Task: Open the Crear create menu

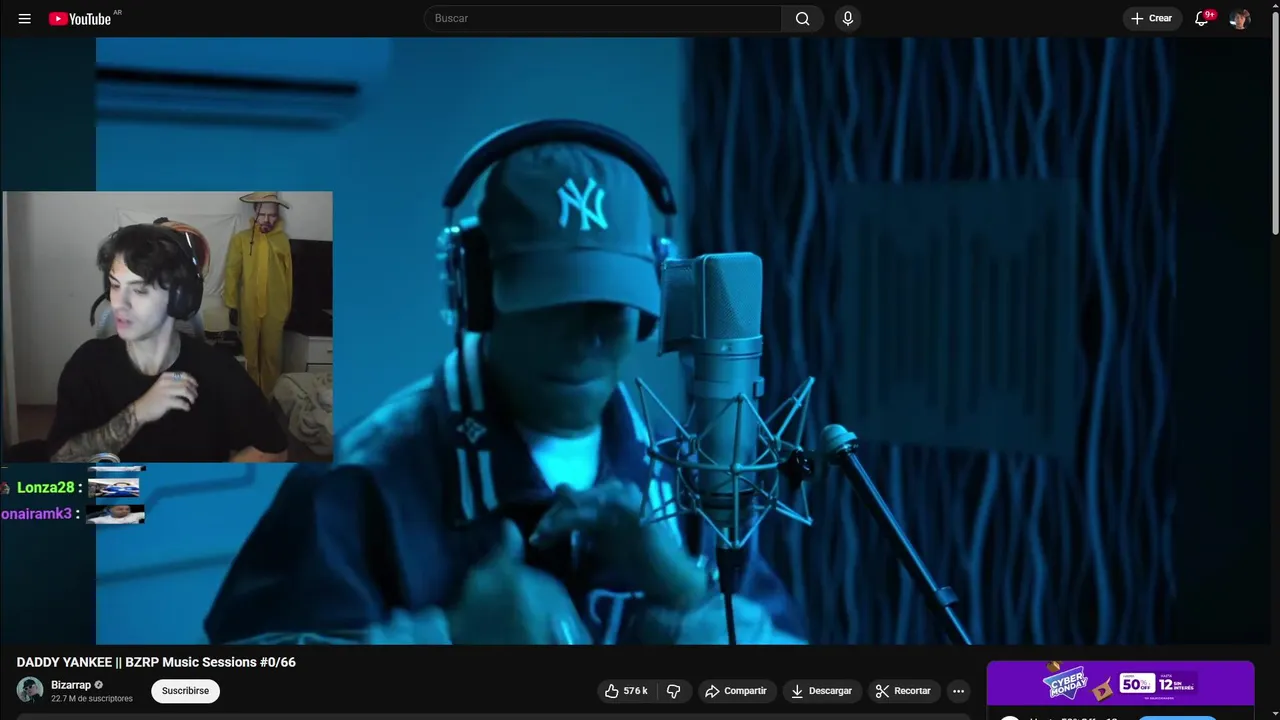Action: [1152, 18]
